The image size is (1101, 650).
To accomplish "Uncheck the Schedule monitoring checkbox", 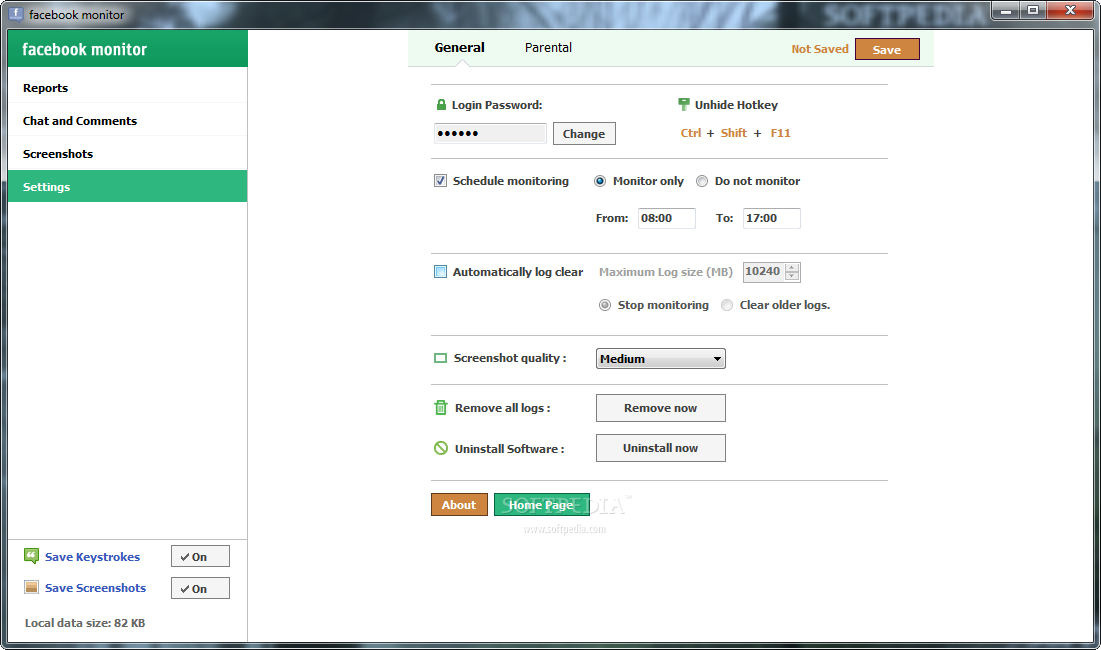I will click(440, 181).
